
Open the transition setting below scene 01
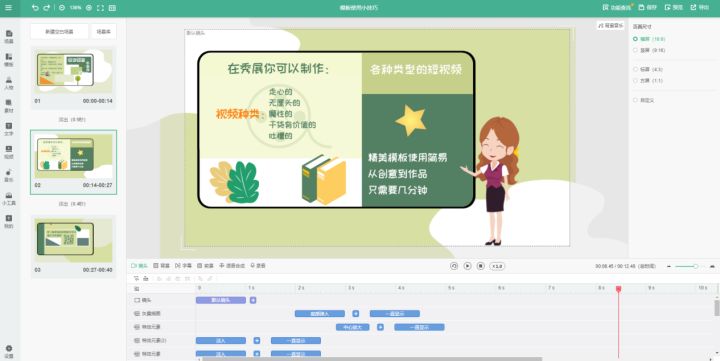(x=72, y=119)
